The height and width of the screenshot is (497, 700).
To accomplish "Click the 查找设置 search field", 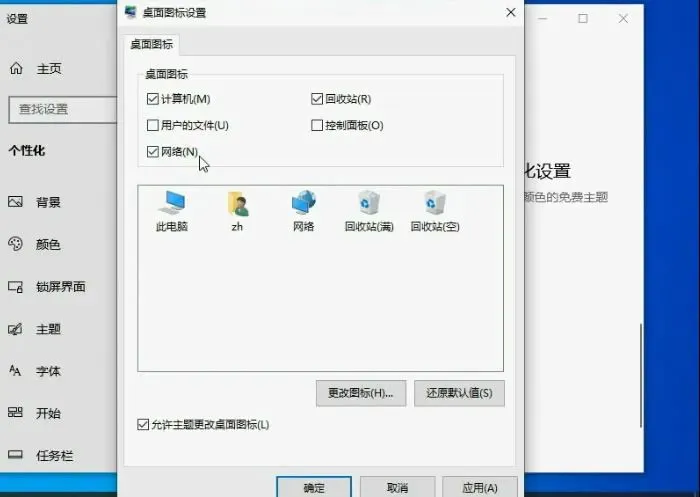I will [62, 109].
